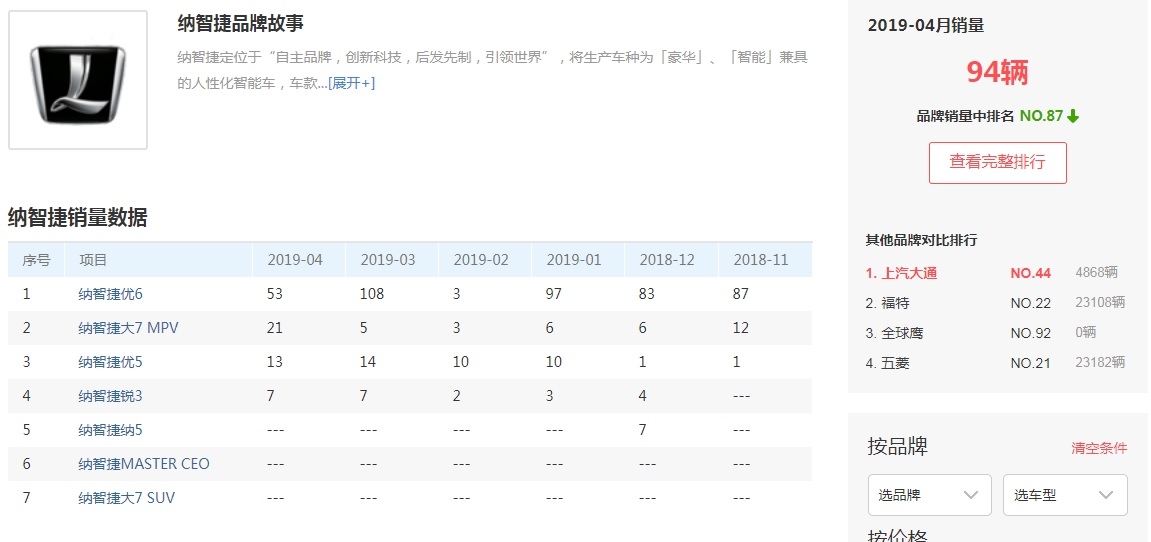Click the value 21 in 纳智捷大7 MPV row
The image size is (1151, 542).
tap(275, 328)
